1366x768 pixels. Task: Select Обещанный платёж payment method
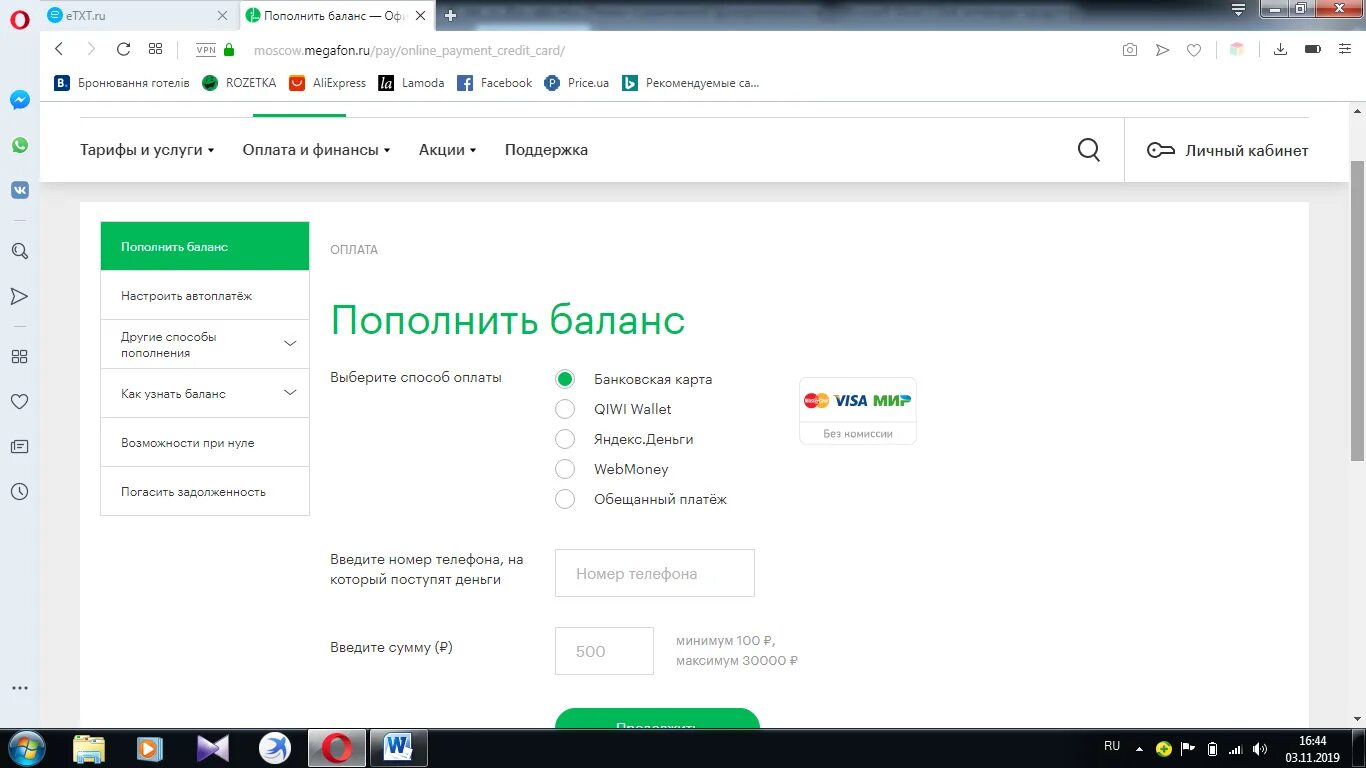pos(565,499)
